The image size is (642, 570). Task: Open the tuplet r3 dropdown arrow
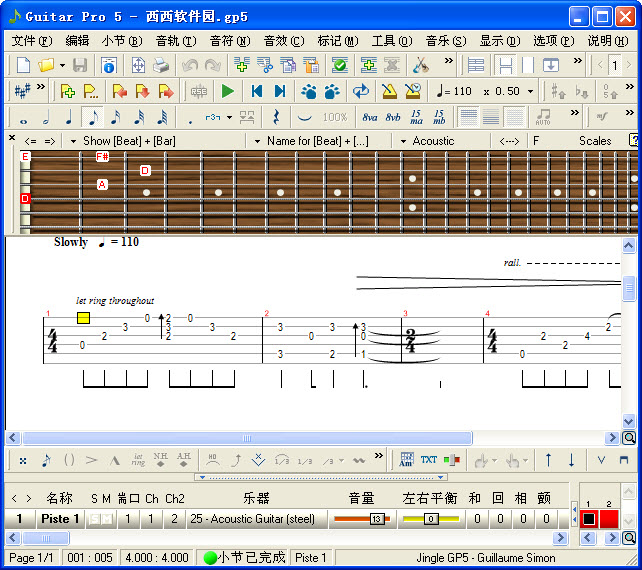tap(229, 118)
